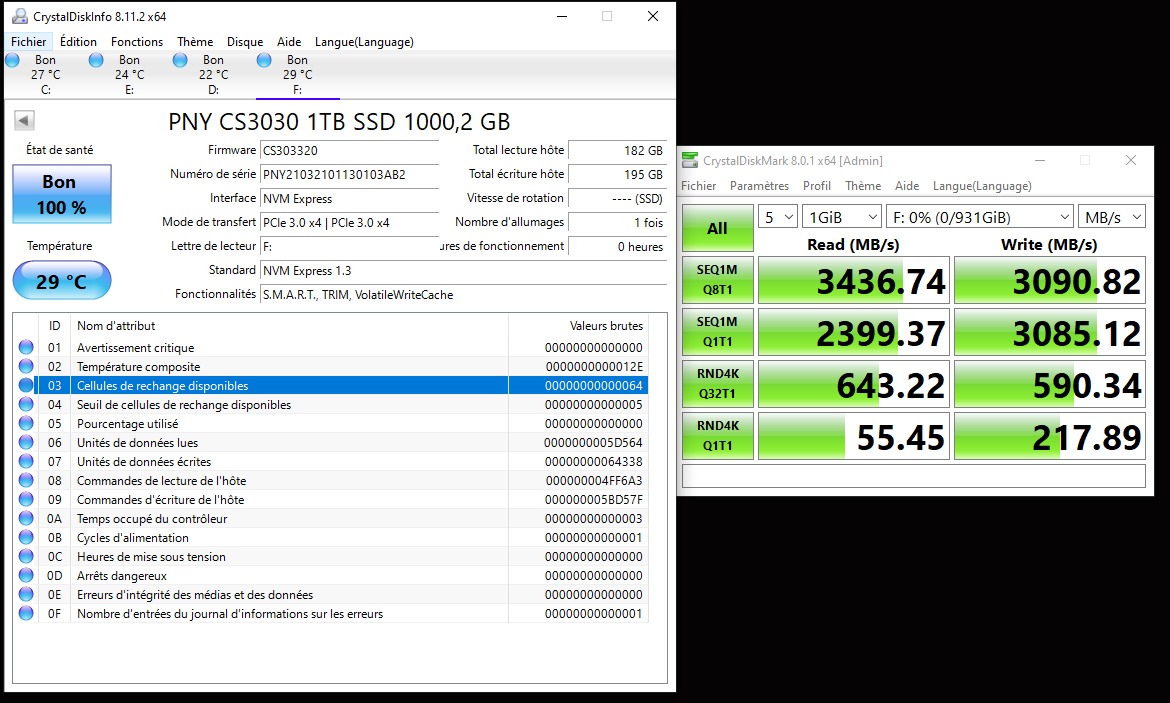
Task: Select the F: drive status orb
Action: pyautogui.click(x=264, y=60)
